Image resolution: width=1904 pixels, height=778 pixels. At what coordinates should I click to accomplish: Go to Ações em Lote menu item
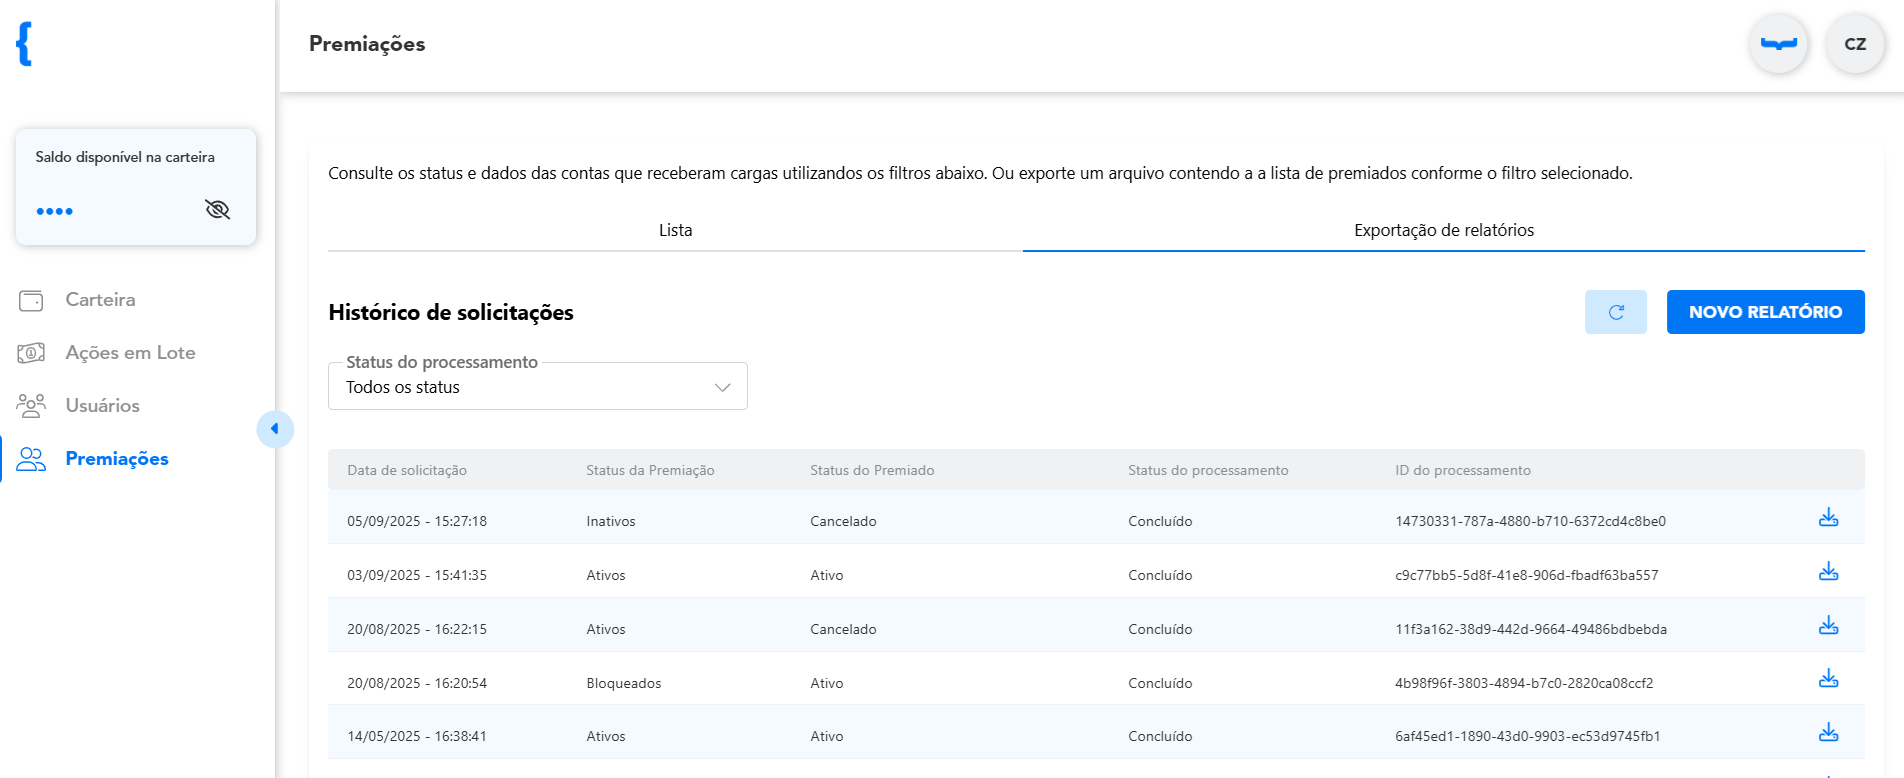coord(130,353)
